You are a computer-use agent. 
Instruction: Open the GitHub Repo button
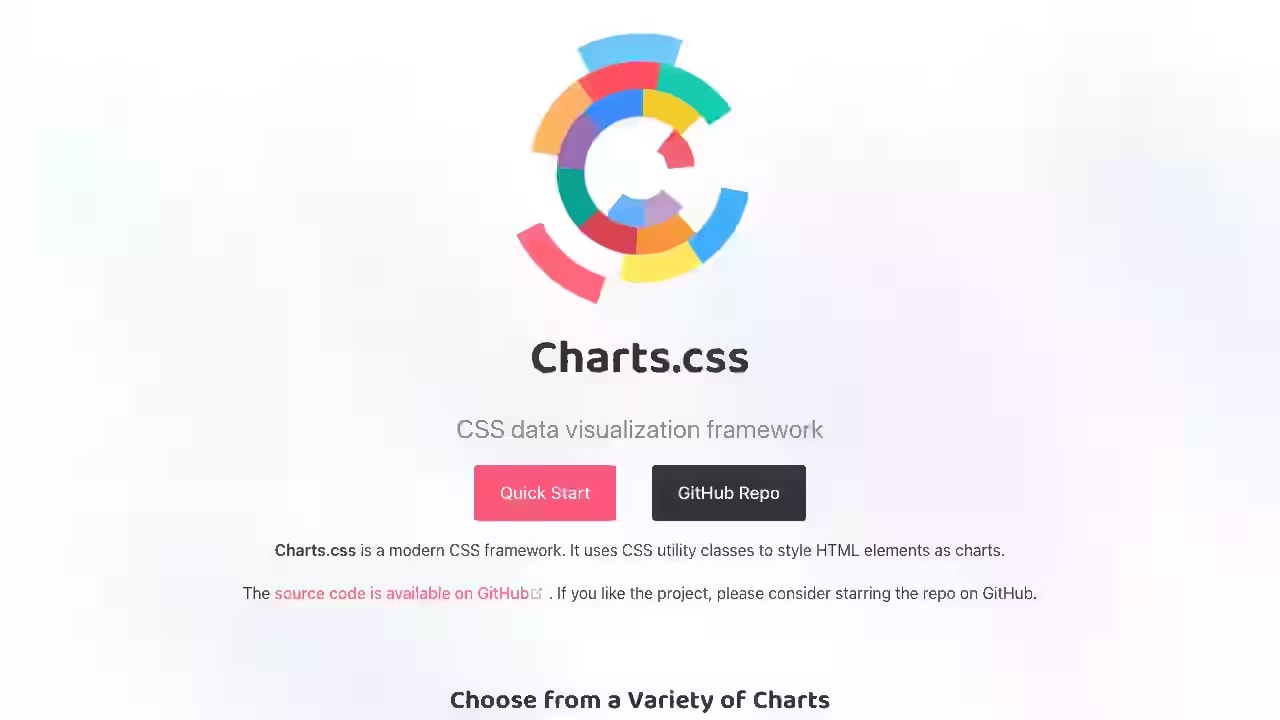(x=728, y=492)
